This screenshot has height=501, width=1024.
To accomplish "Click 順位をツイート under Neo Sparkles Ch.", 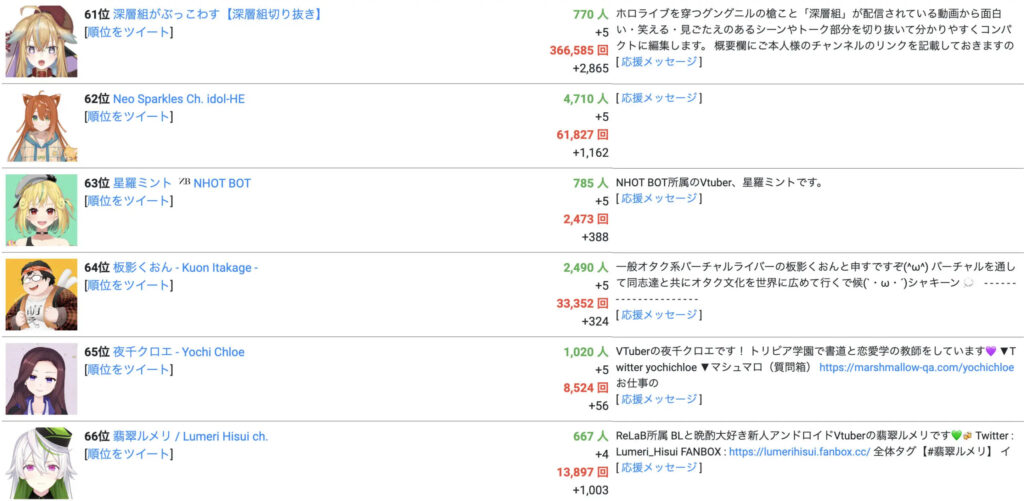I will [x=129, y=116].
